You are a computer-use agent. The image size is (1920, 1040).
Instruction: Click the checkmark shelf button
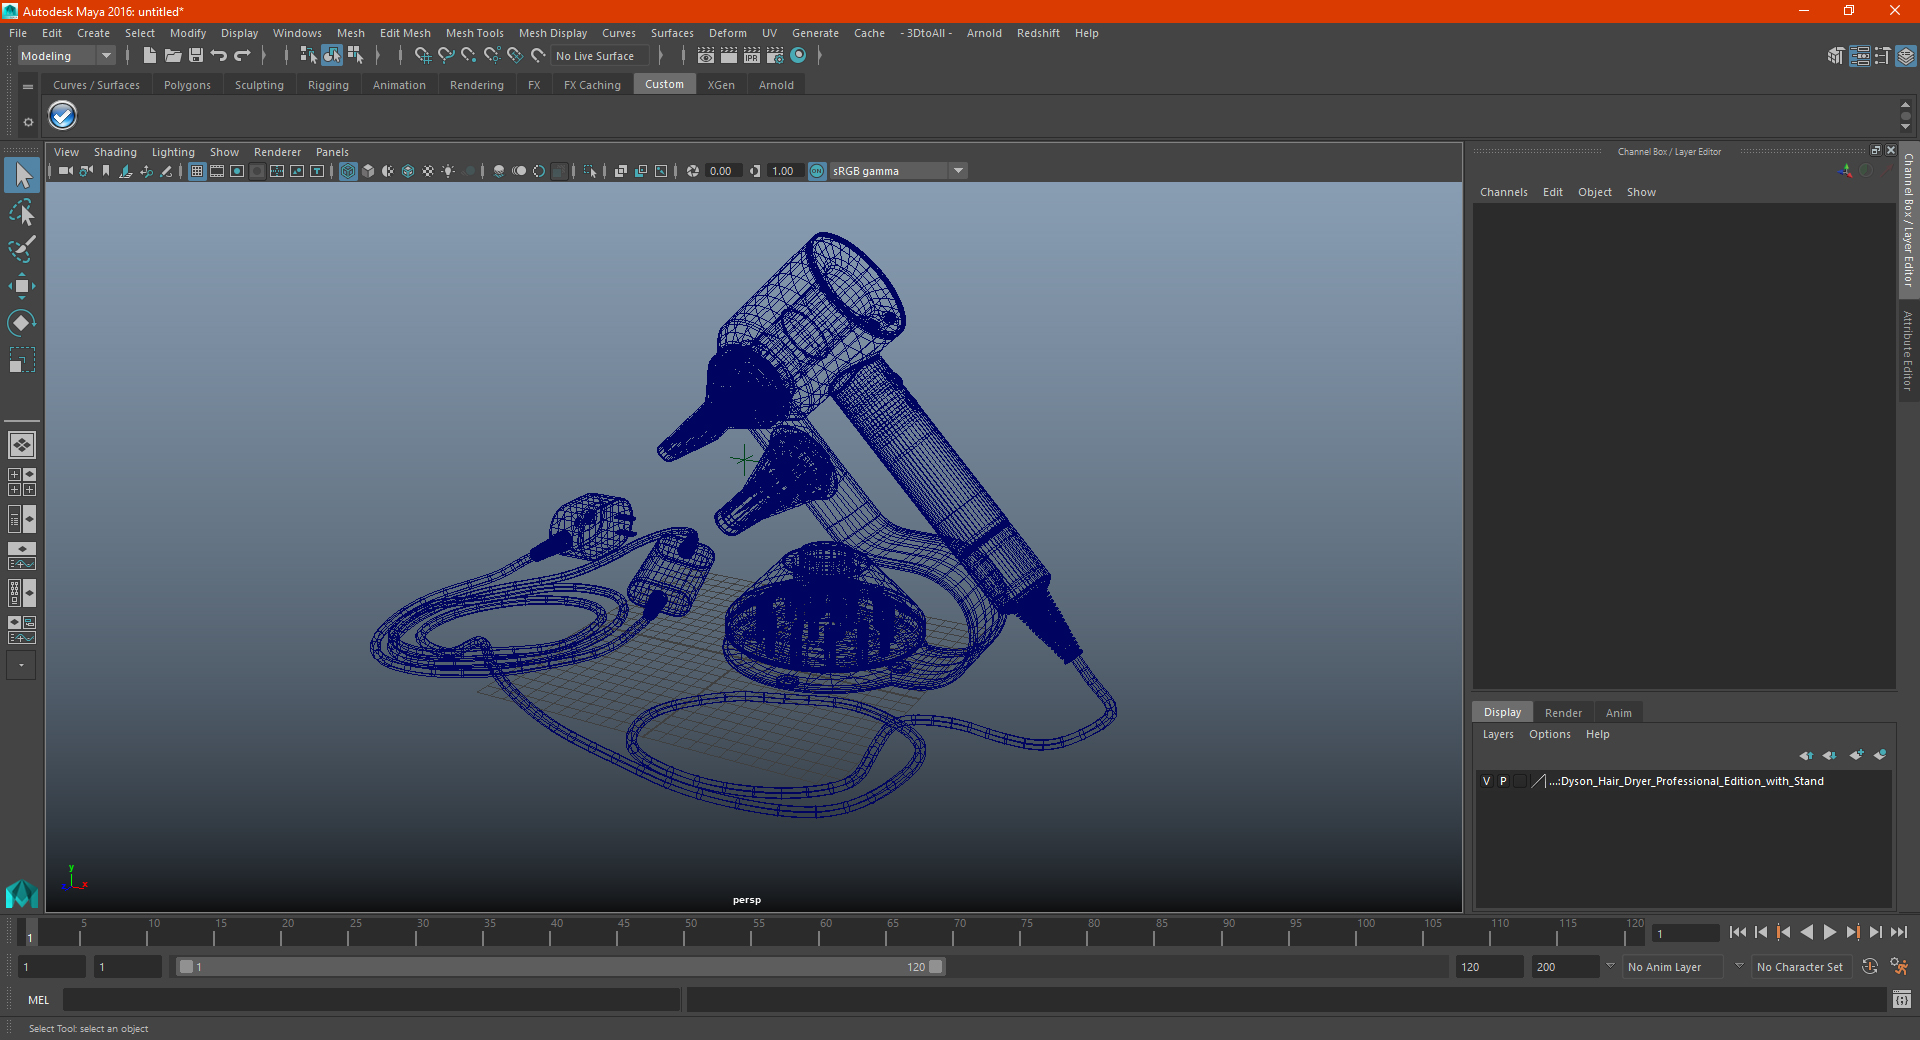click(x=63, y=116)
